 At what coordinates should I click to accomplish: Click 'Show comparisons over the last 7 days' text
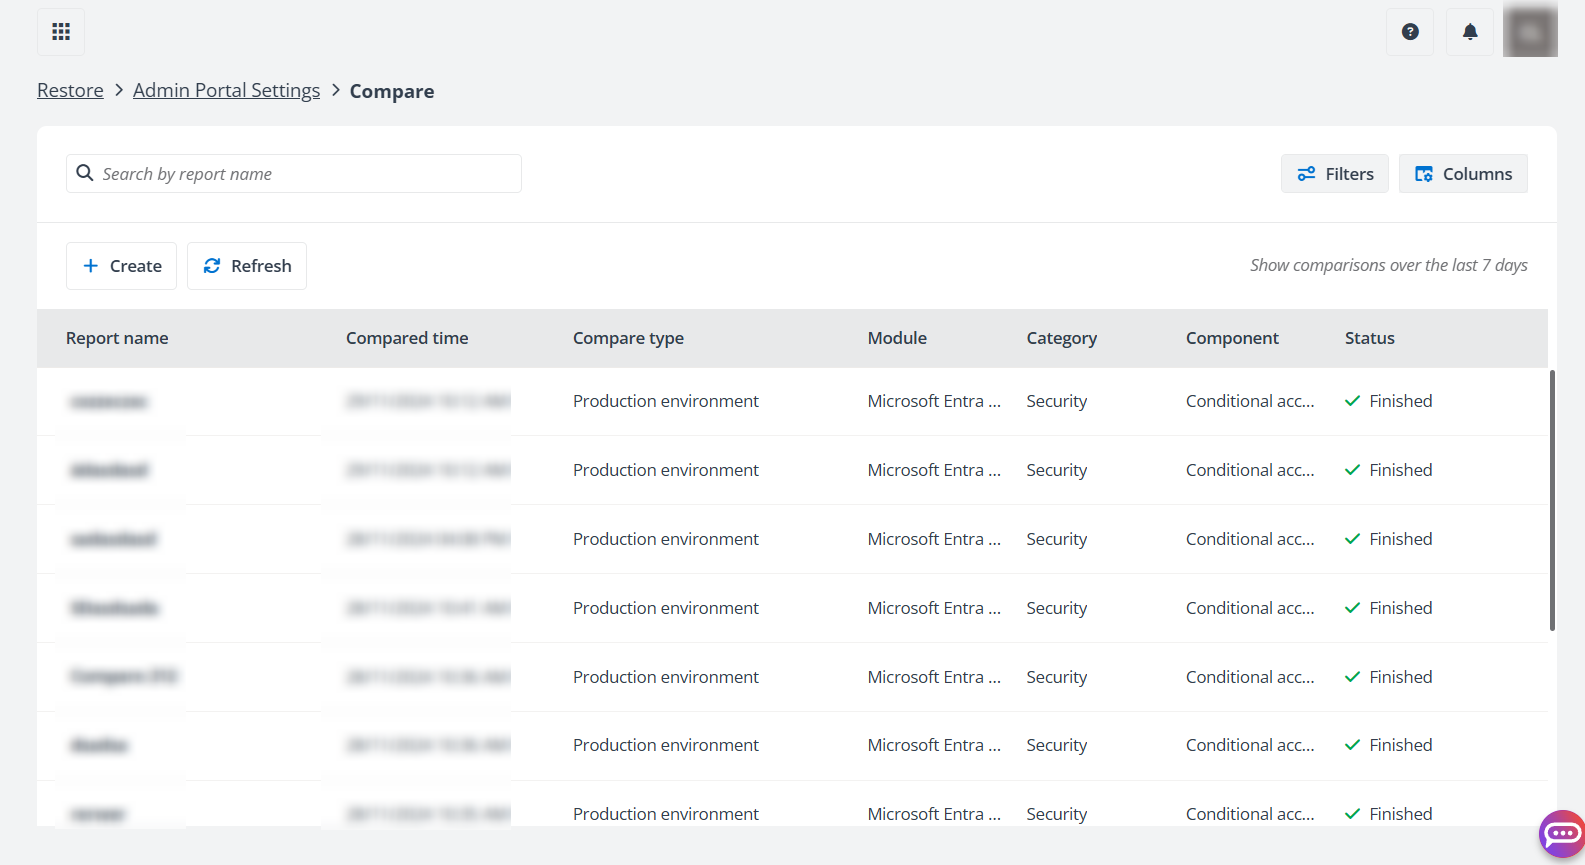(1388, 265)
